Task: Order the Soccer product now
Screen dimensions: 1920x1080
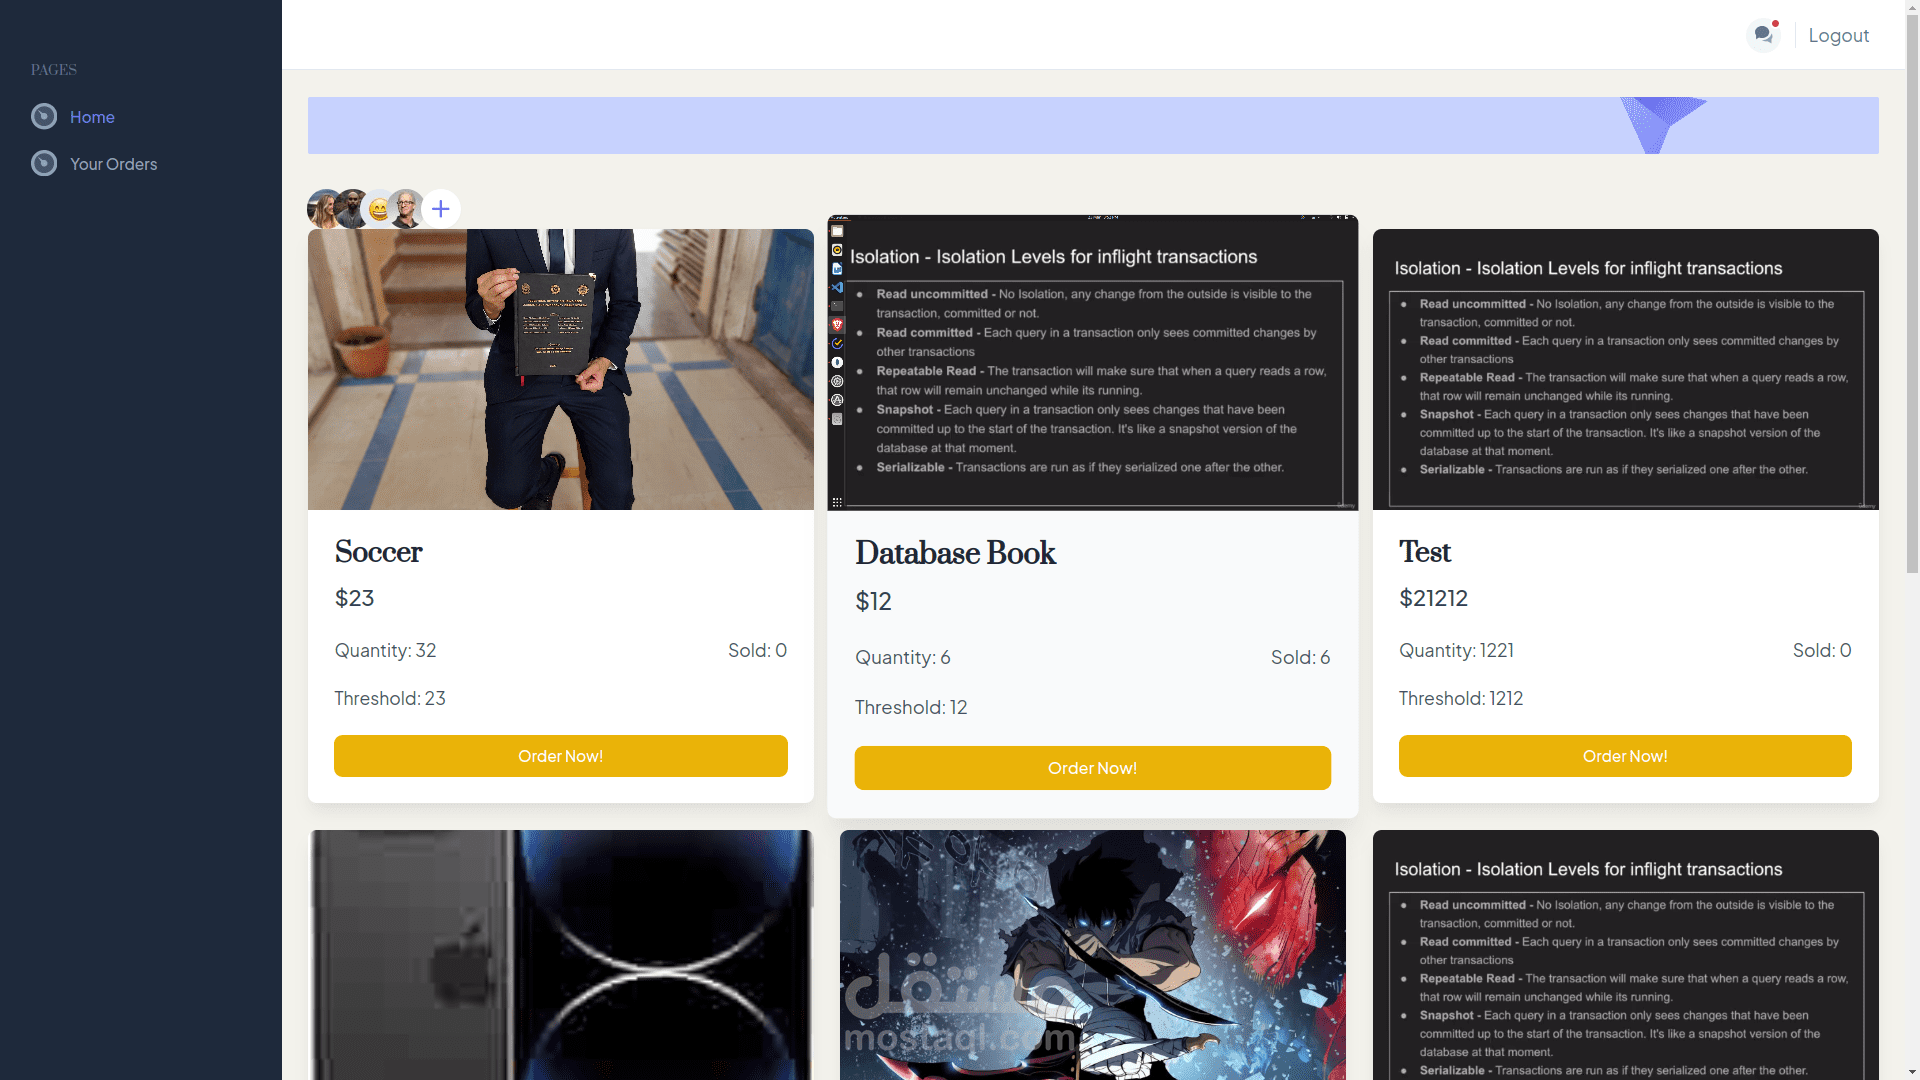Action: (x=560, y=756)
